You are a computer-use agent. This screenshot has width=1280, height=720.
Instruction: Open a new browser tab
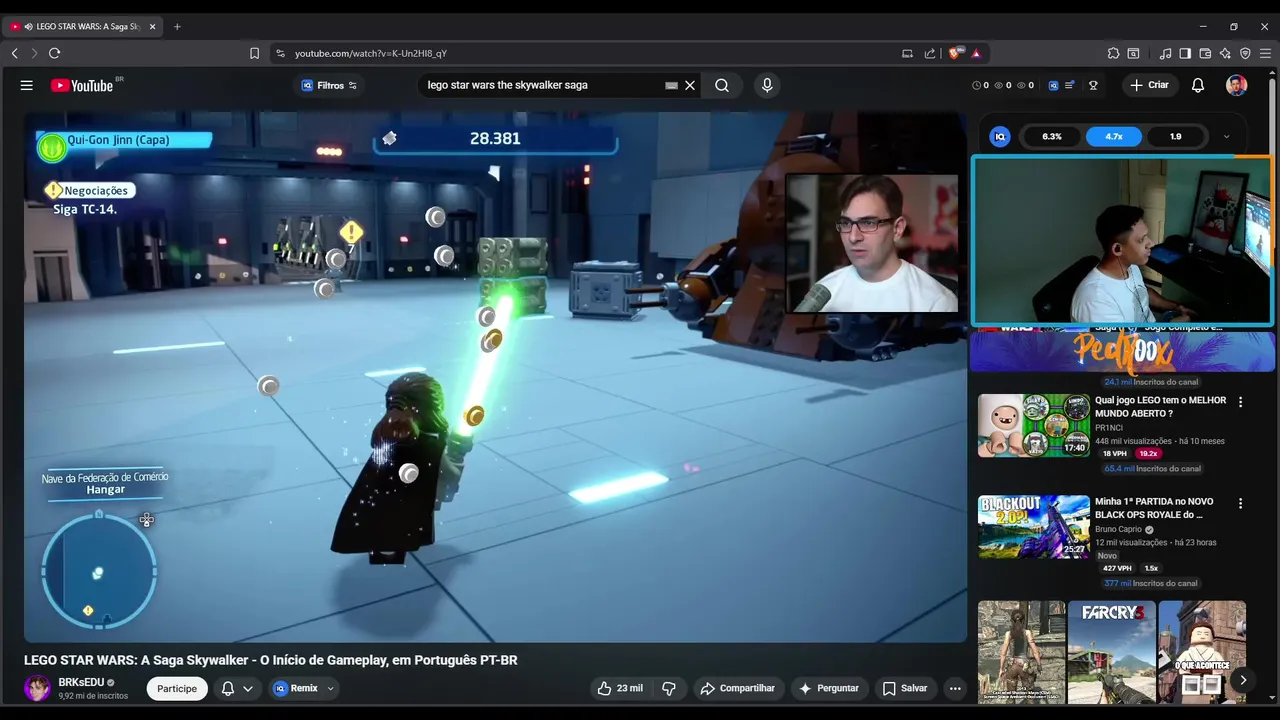177,26
